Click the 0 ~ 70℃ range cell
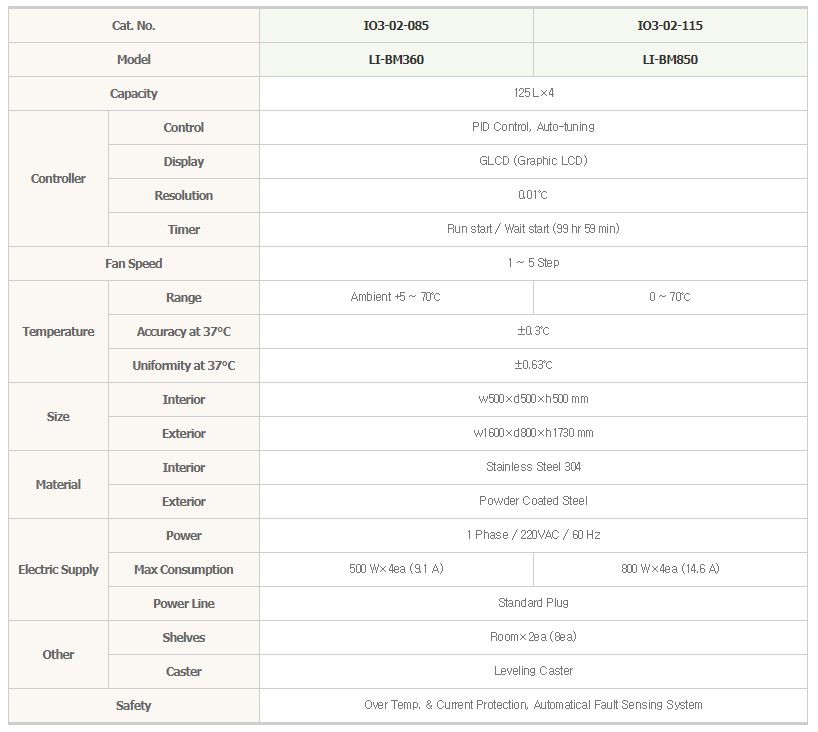Screen dimensions: 818x732 click(x=670, y=297)
